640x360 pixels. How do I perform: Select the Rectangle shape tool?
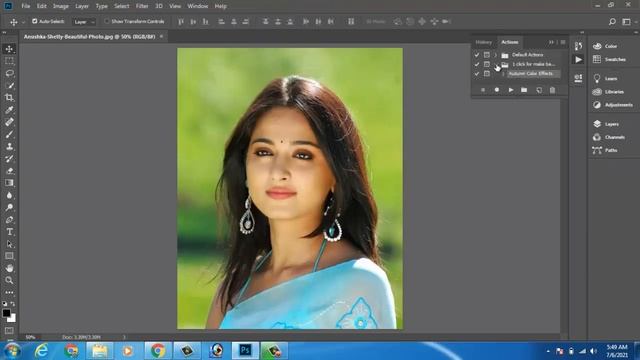[9, 256]
